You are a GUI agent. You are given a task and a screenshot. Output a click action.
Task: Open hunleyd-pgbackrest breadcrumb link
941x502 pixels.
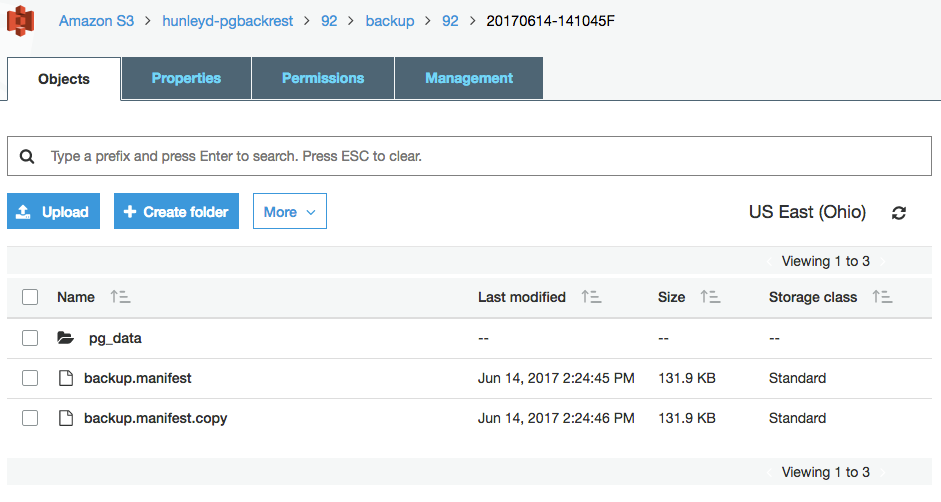[x=227, y=21]
